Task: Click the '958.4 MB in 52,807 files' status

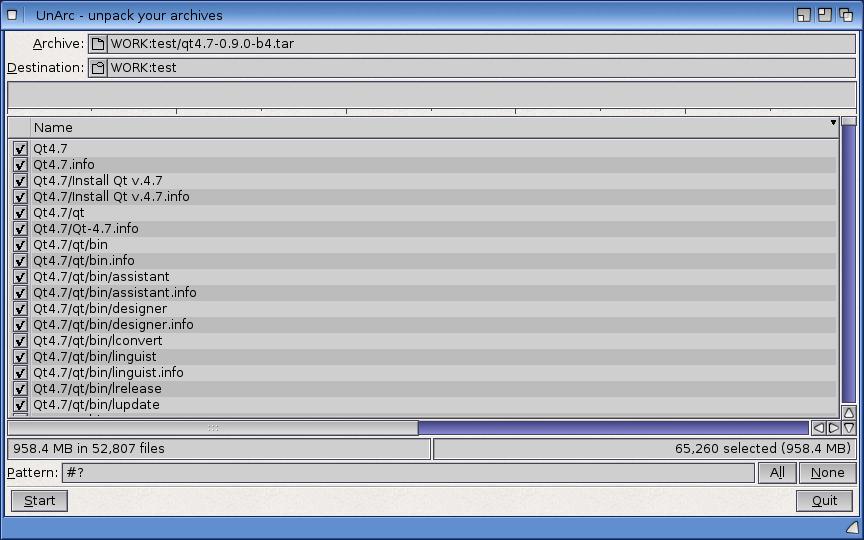Action: [x=219, y=449]
